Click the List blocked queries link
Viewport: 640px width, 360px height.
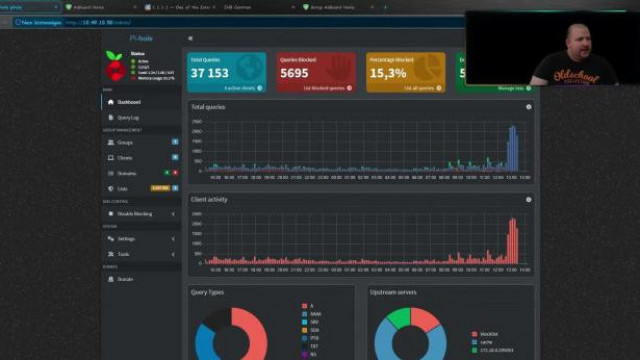(324, 88)
